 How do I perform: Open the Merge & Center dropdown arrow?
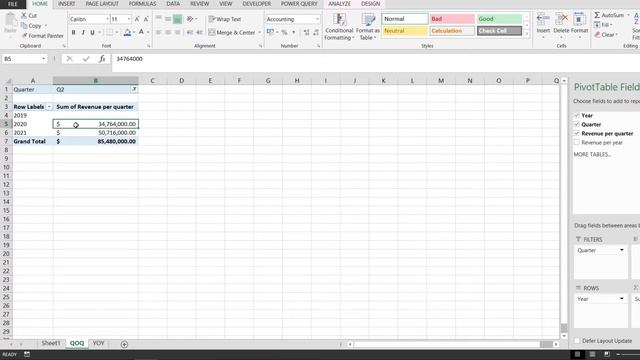click(x=260, y=32)
